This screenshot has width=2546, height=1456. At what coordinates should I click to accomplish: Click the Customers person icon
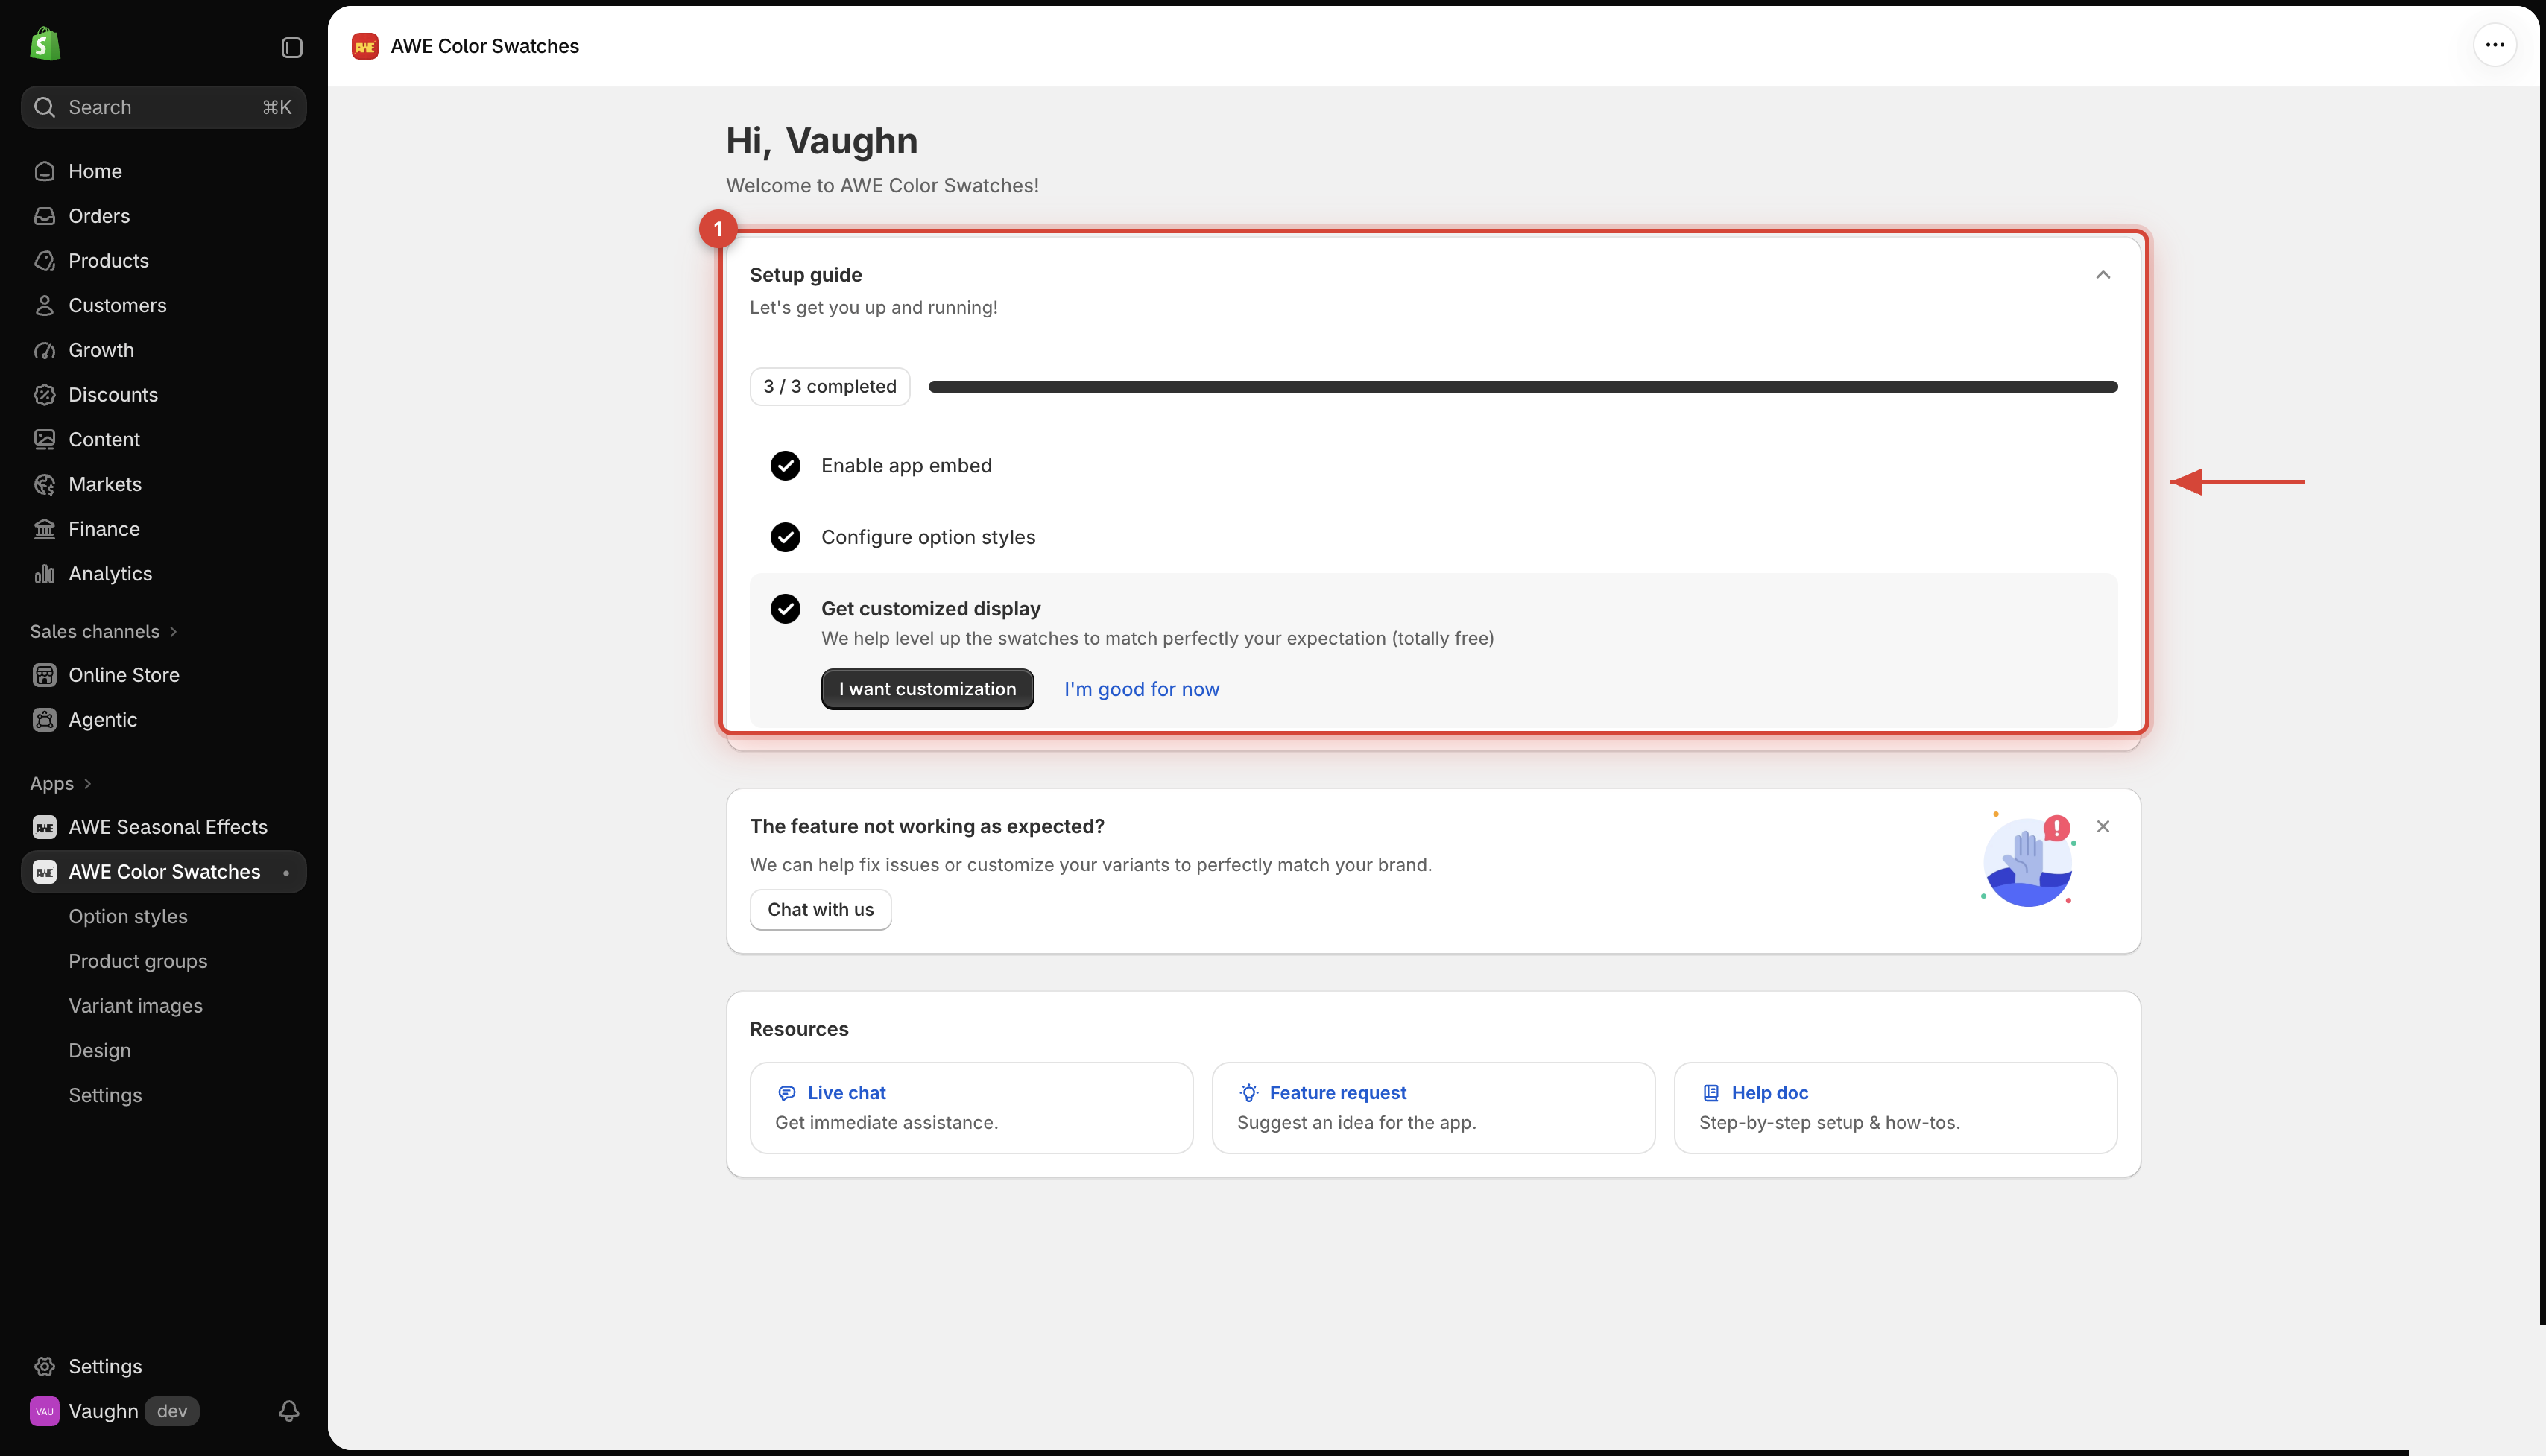coord(44,306)
